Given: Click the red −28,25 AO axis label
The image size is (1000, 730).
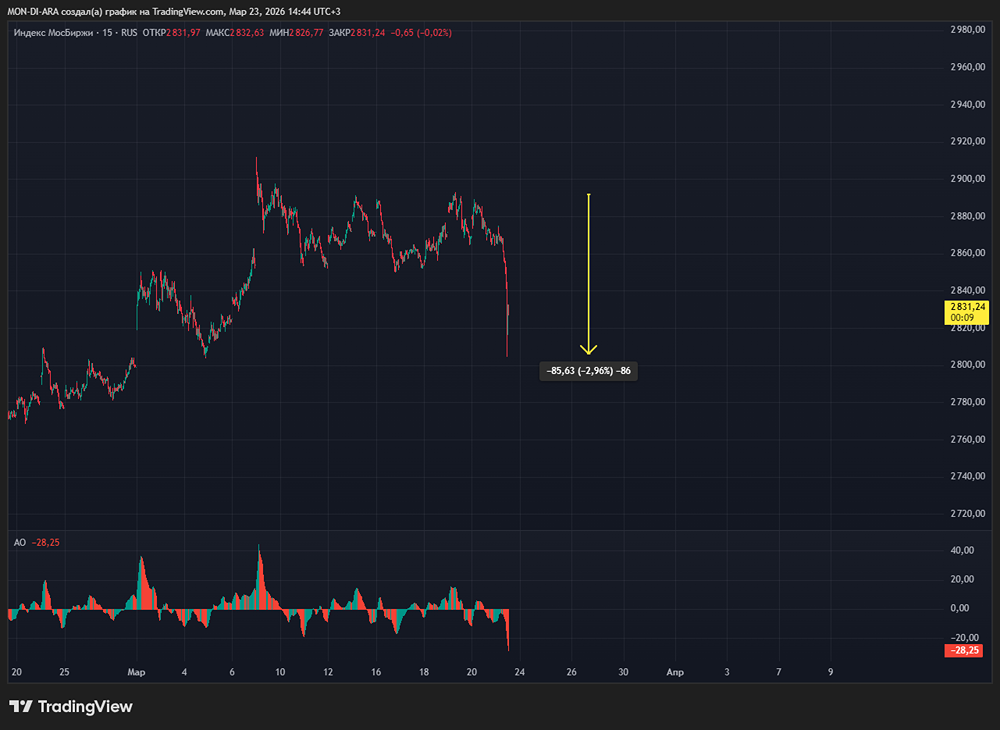Looking at the screenshot, I should click(x=964, y=651).
